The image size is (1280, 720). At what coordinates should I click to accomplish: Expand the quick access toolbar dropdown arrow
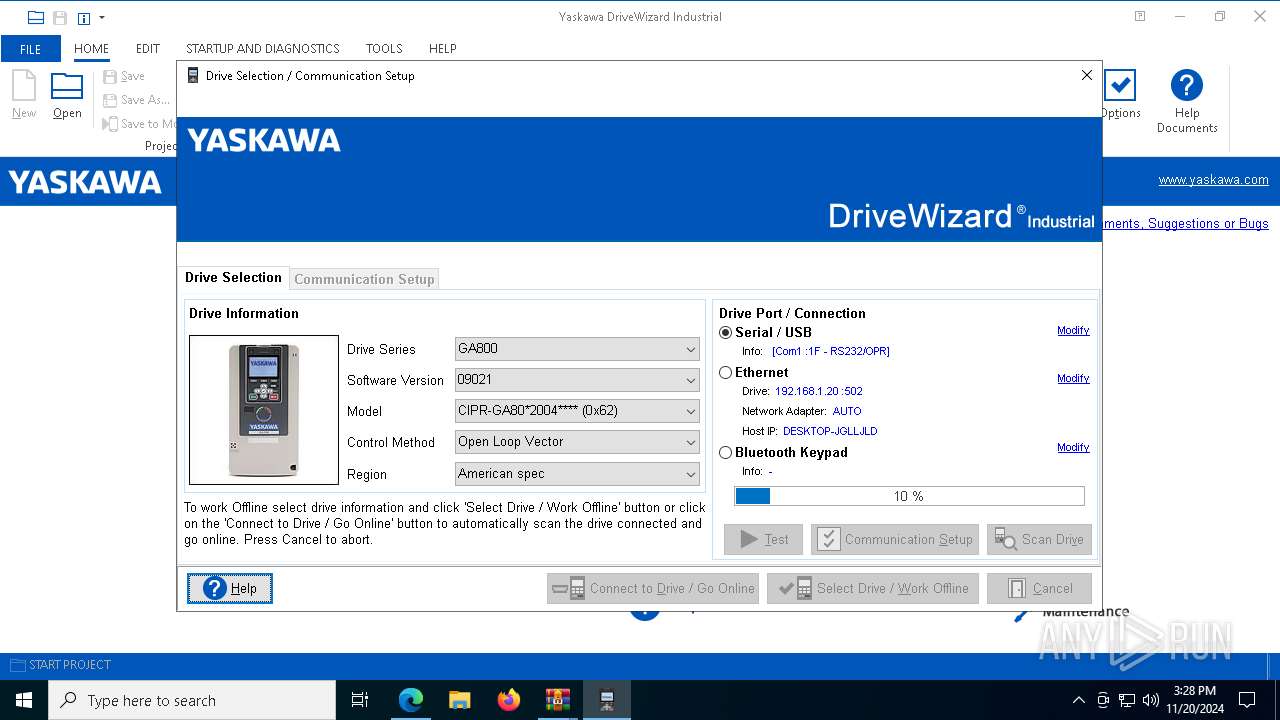point(102,17)
